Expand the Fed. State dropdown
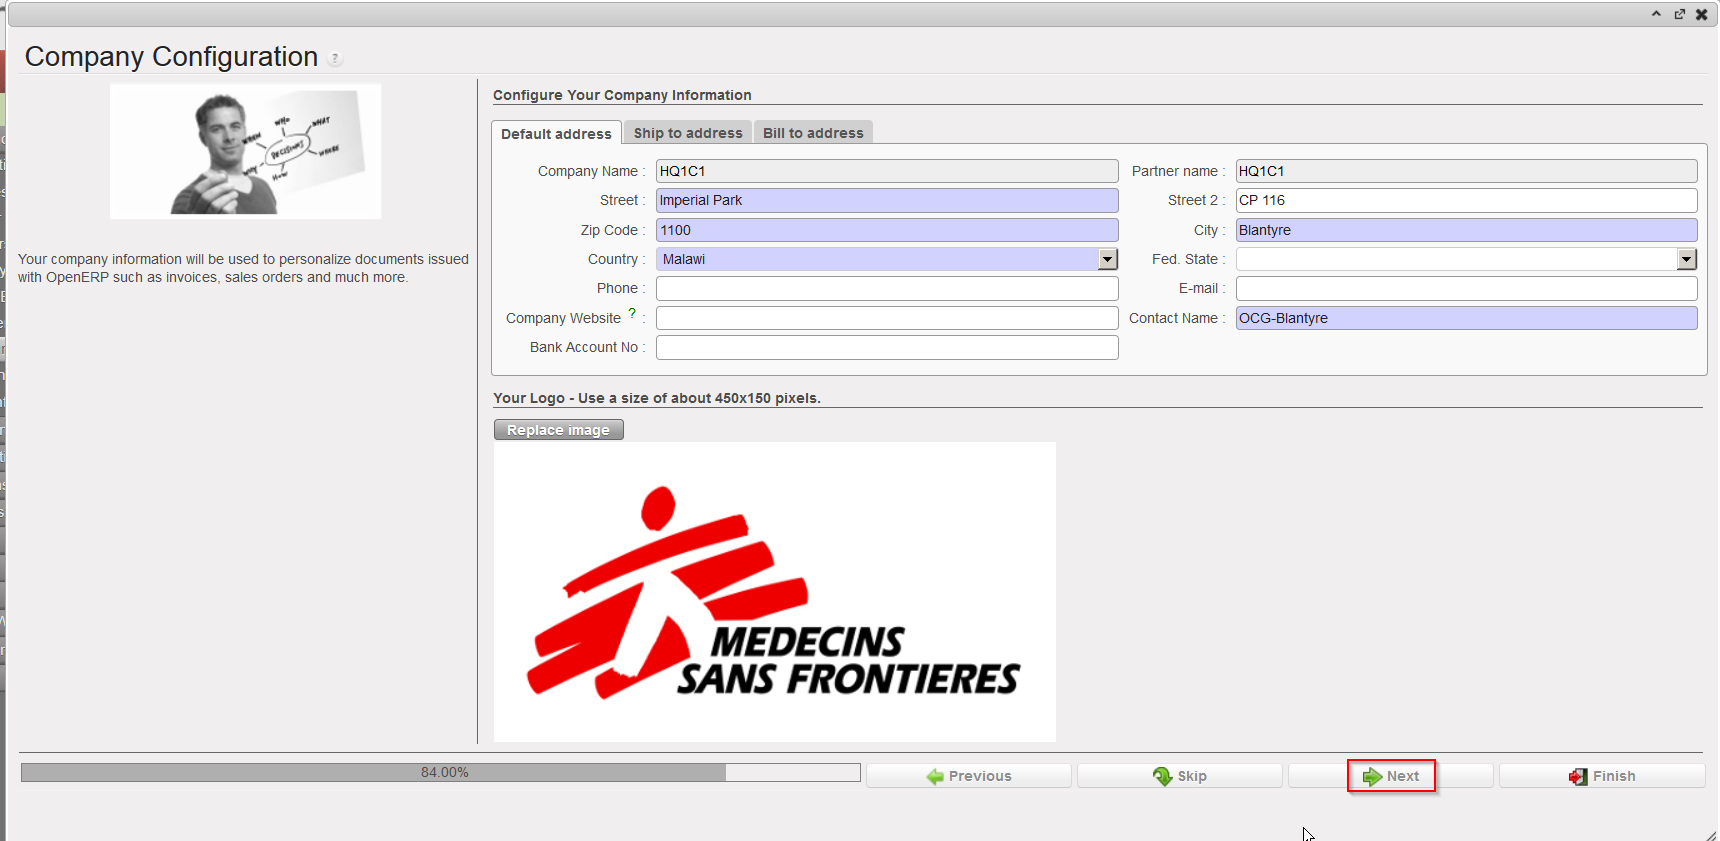 (x=1687, y=259)
